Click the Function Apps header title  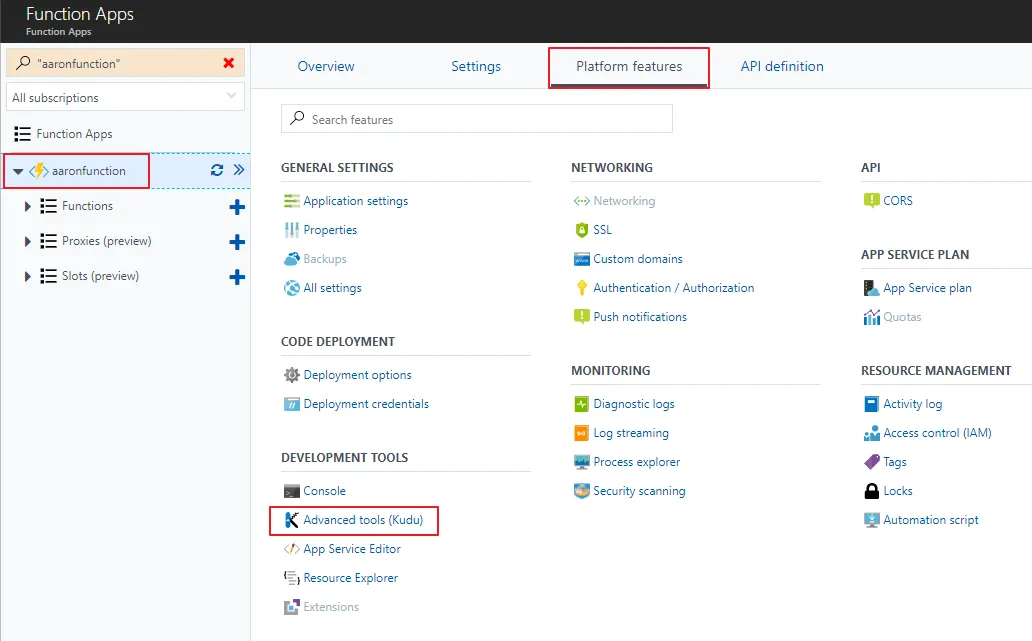point(80,14)
